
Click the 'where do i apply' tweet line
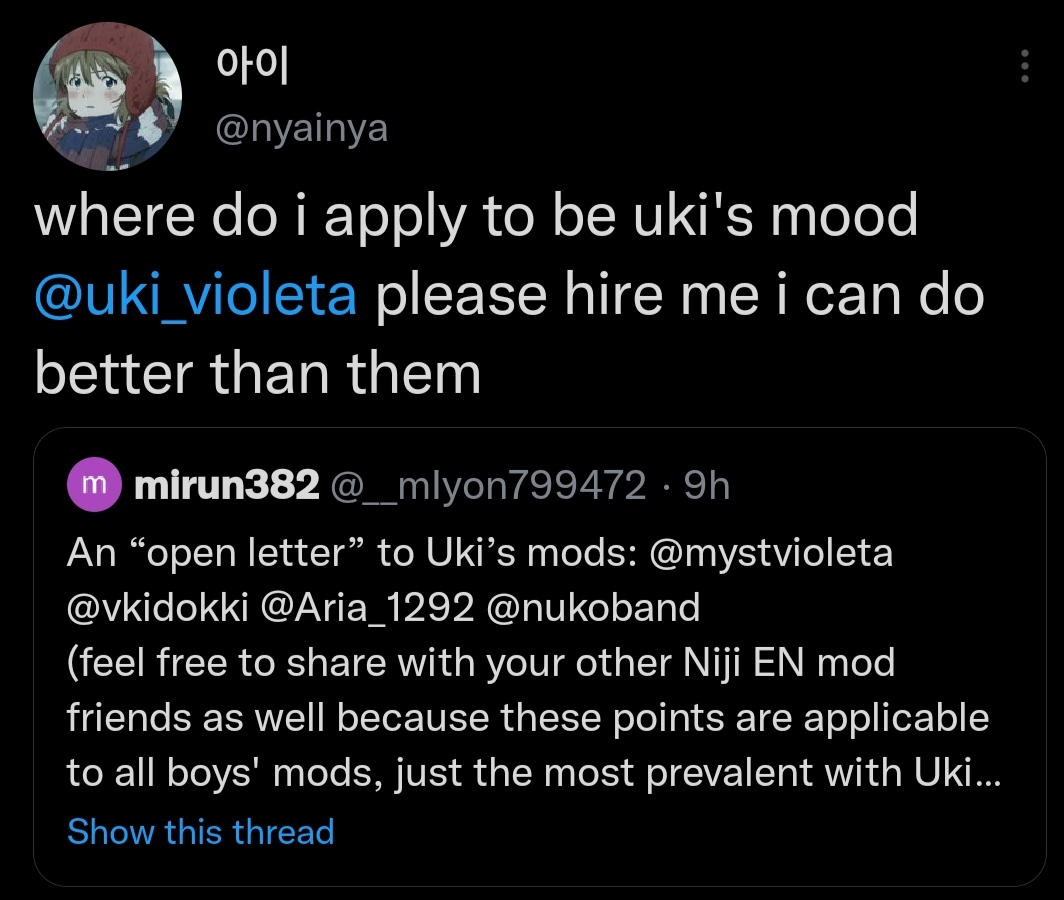pos(476,216)
